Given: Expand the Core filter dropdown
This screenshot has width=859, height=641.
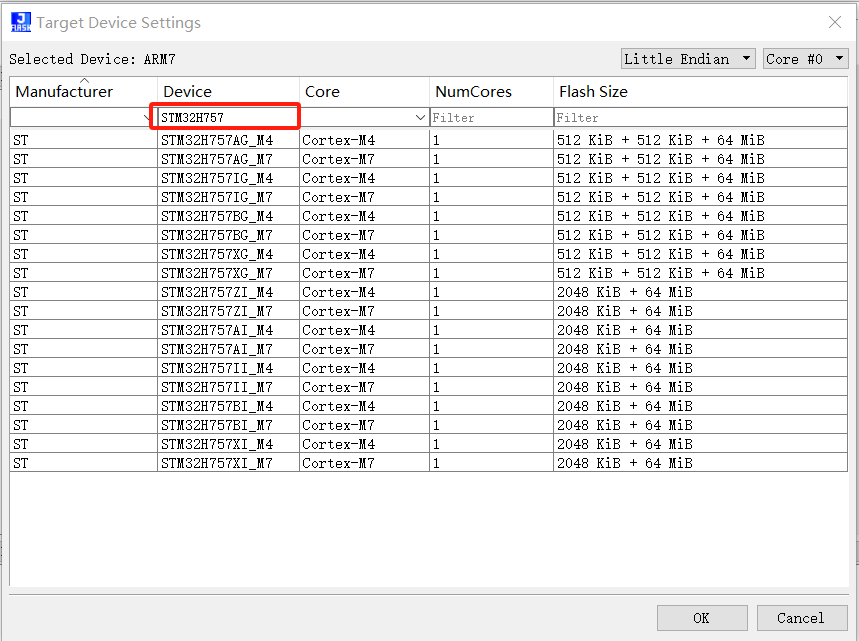Looking at the screenshot, I should [420, 117].
